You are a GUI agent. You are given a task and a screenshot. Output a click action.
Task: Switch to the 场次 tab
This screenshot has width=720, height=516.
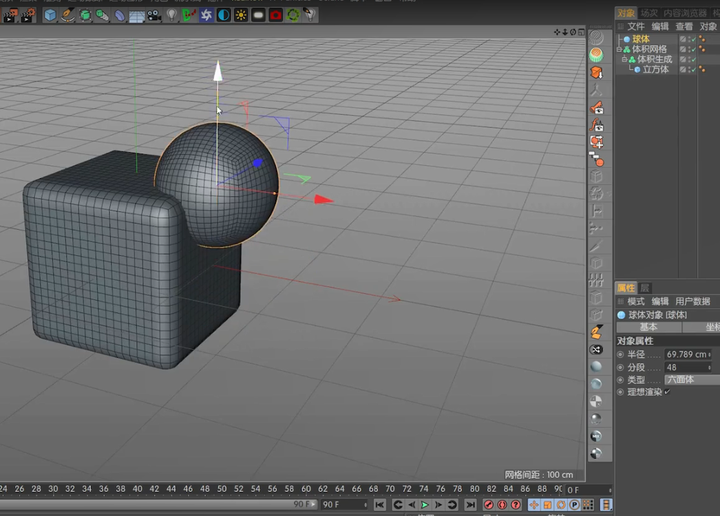pos(649,13)
